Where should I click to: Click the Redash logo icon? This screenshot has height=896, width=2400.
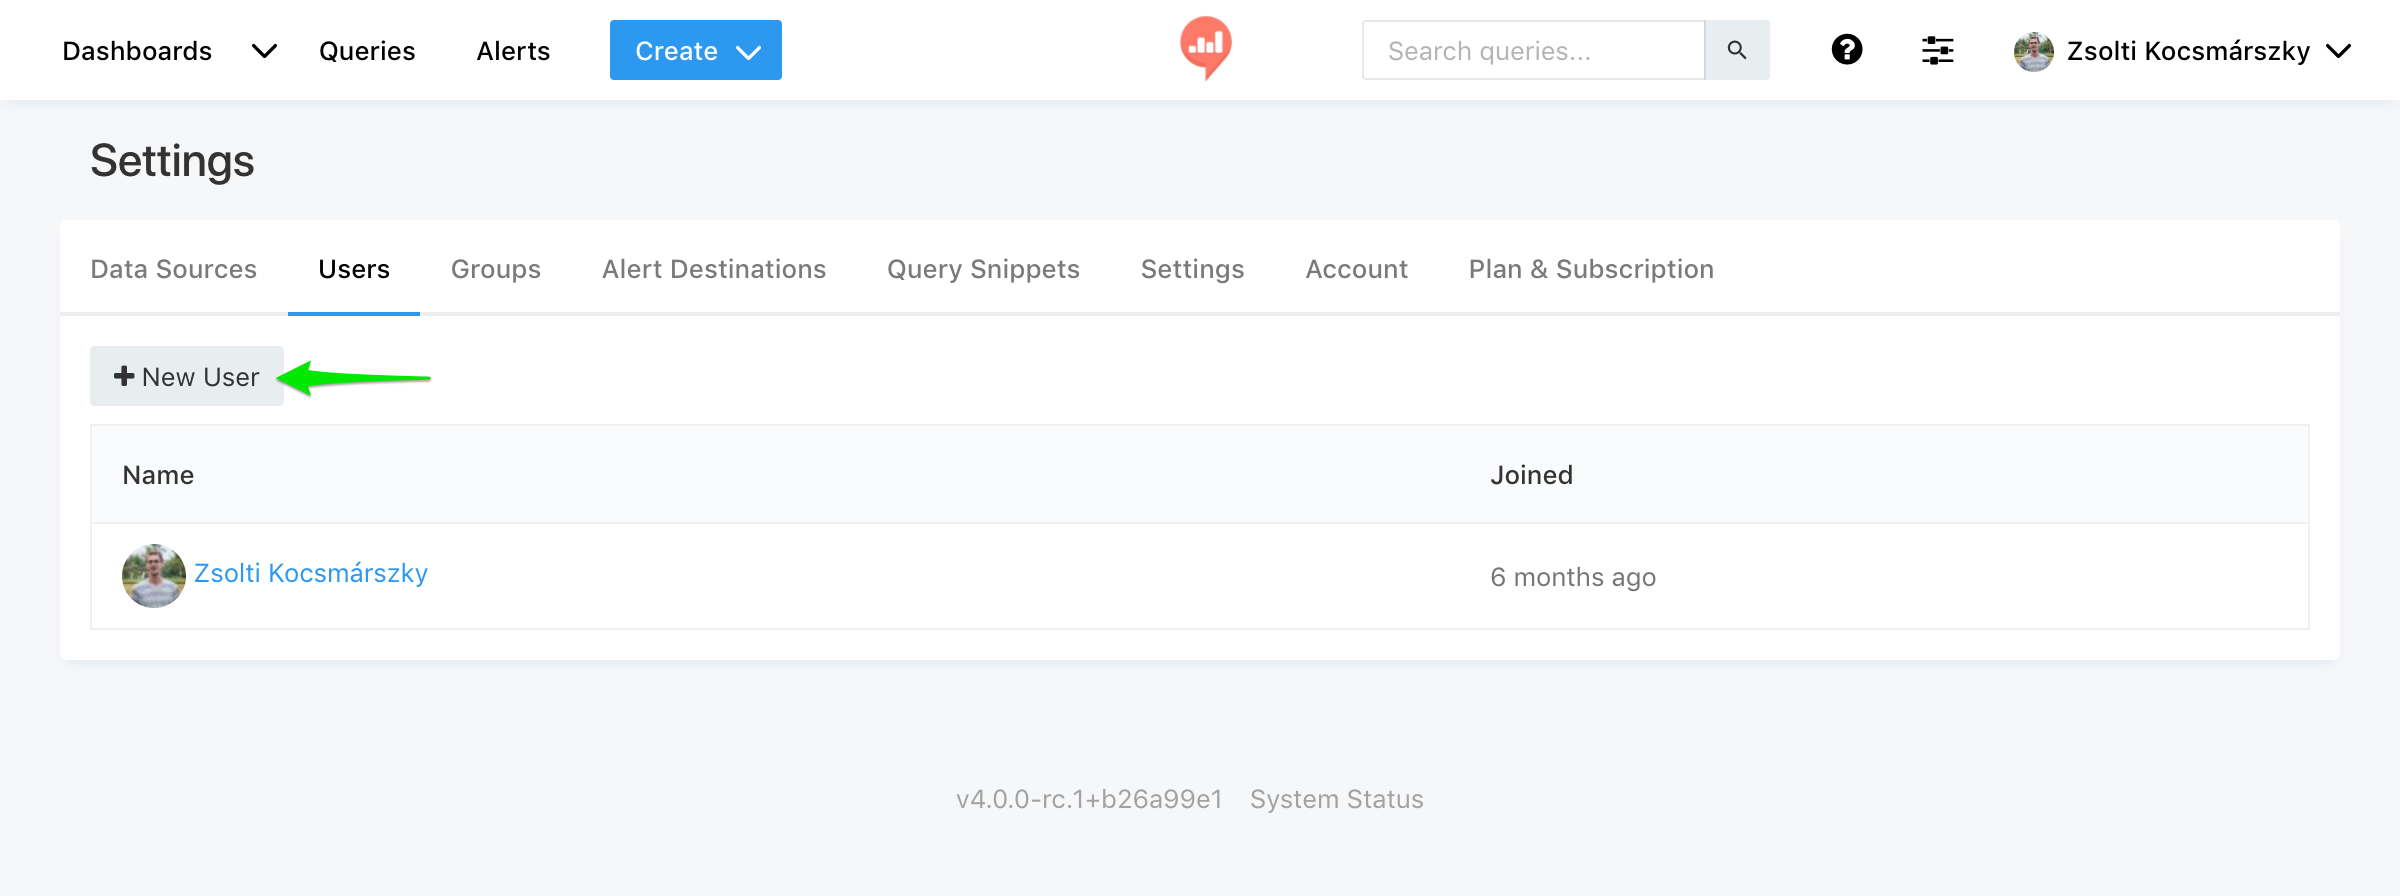(1205, 47)
